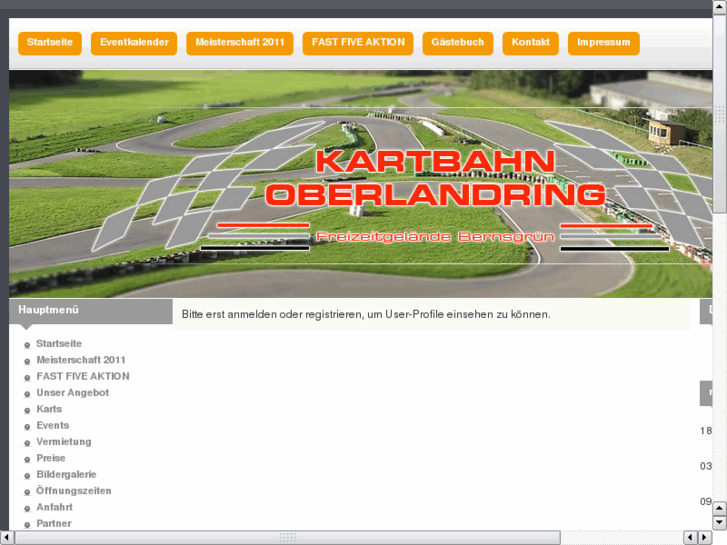727x545 pixels.
Task: Open FAST FIVE AKTION in the top navigation
Action: click(x=358, y=43)
